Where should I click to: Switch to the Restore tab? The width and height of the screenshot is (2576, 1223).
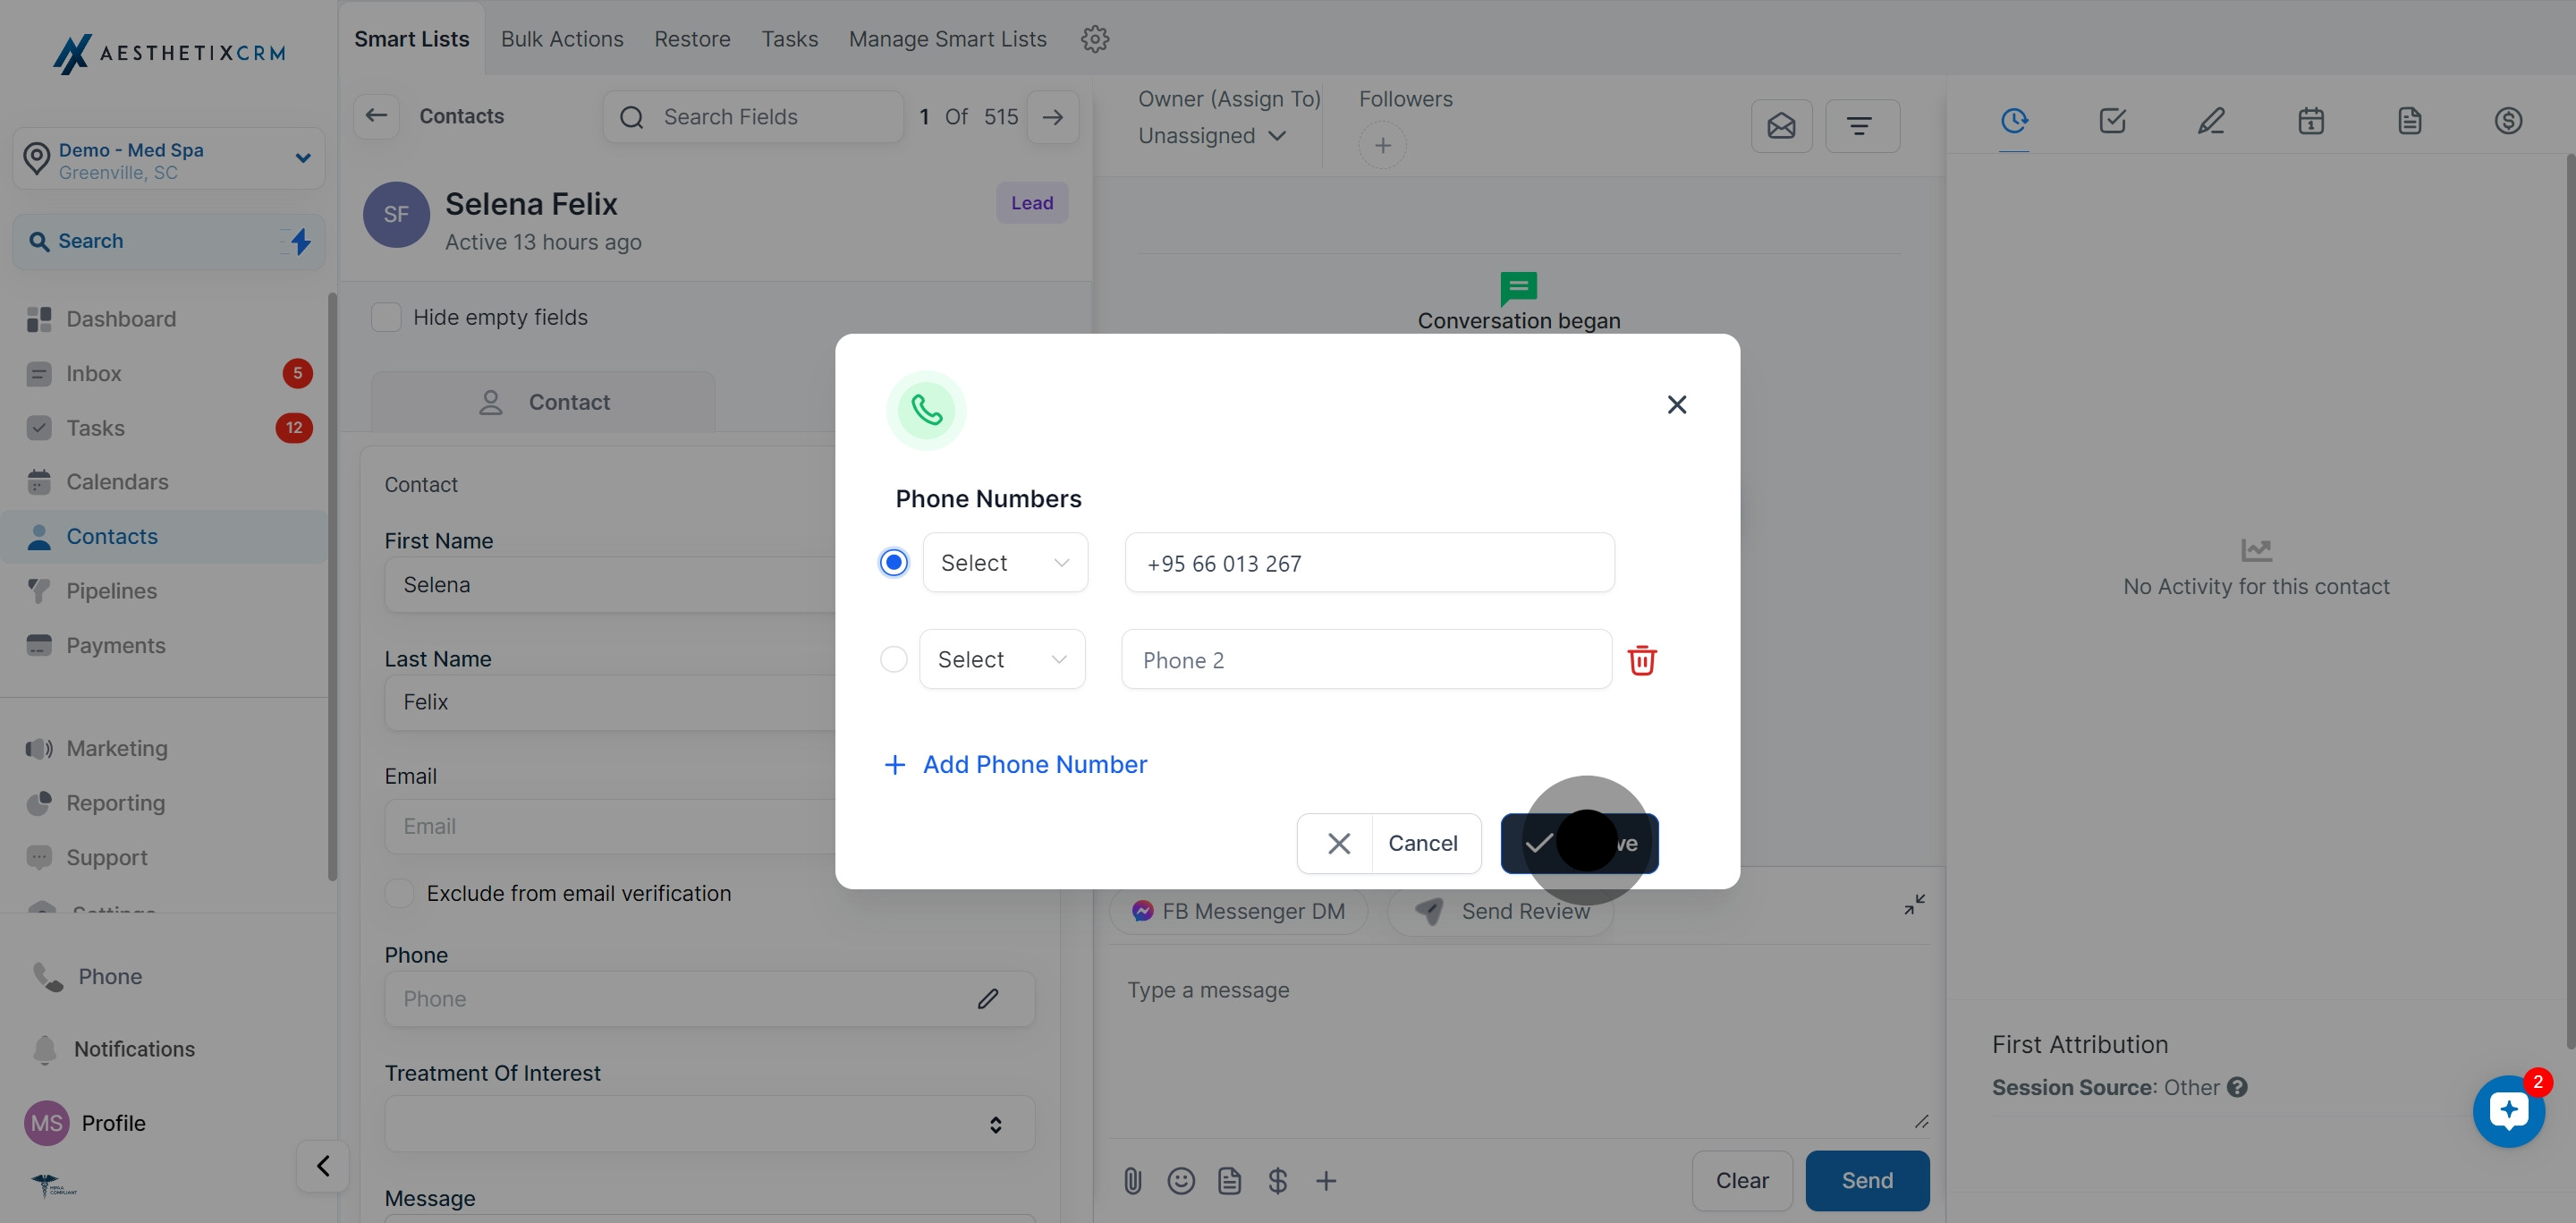click(692, 39)
